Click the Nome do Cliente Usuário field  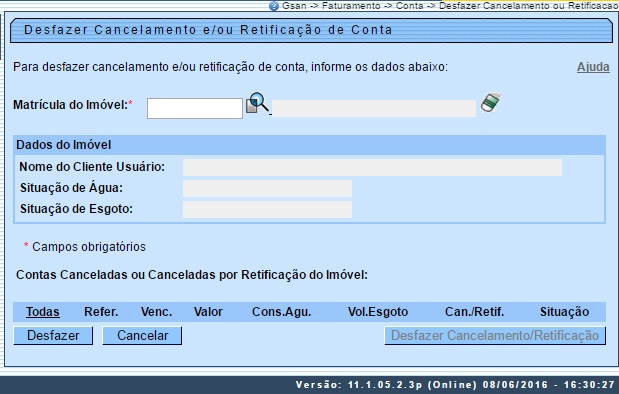(372, 167)
